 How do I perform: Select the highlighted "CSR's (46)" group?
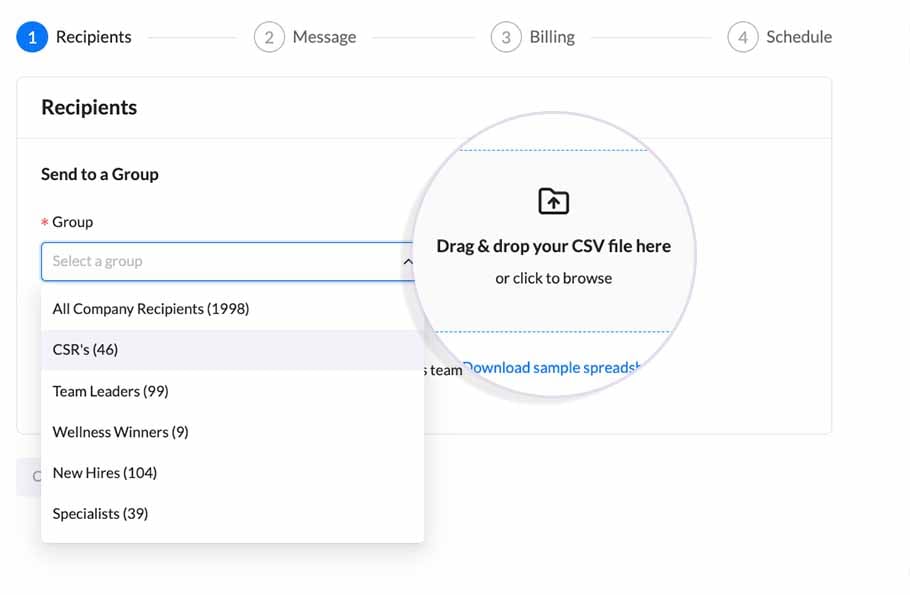pyautogui.click(x=86, y=350)
